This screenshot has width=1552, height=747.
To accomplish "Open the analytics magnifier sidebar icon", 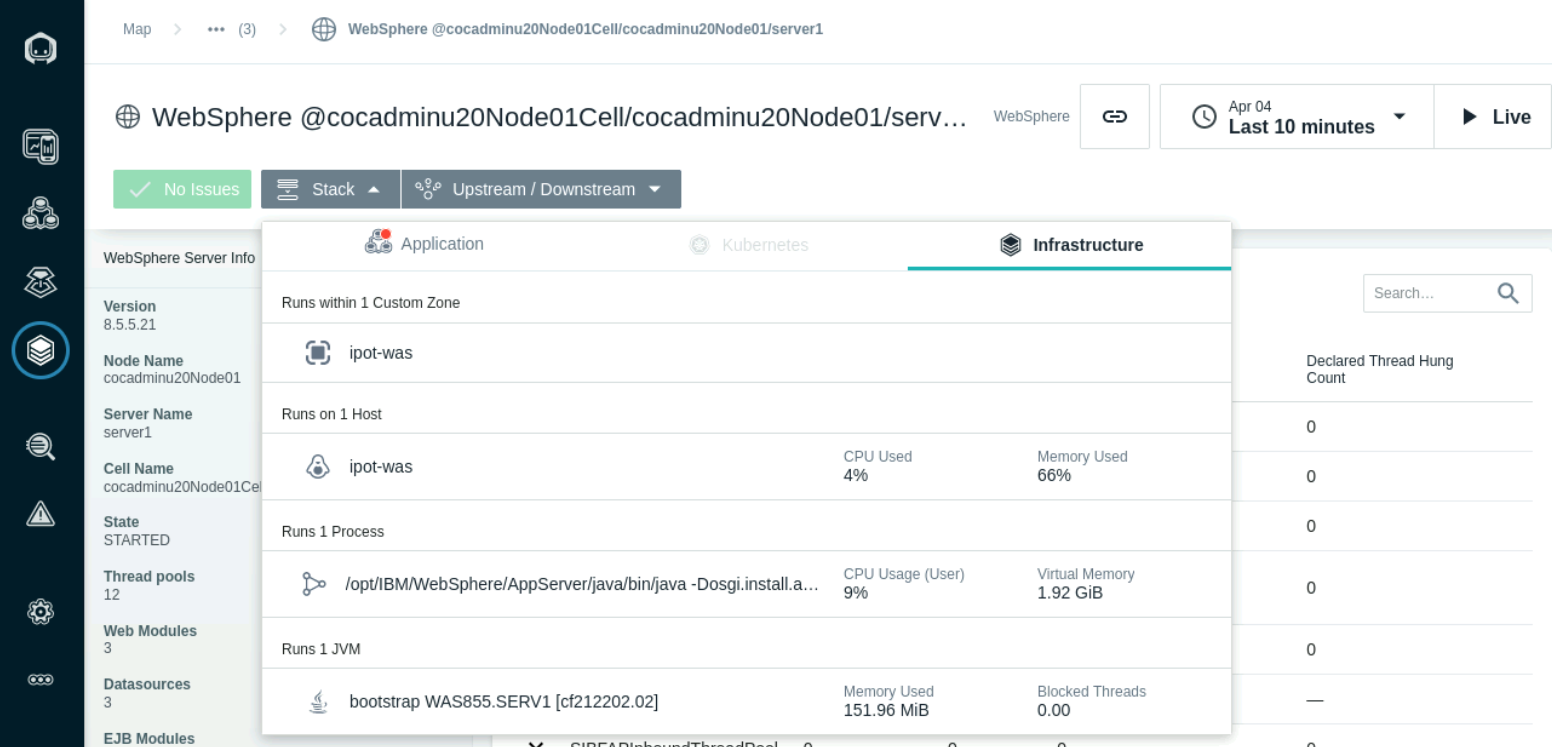I will [x=40, y=448].
